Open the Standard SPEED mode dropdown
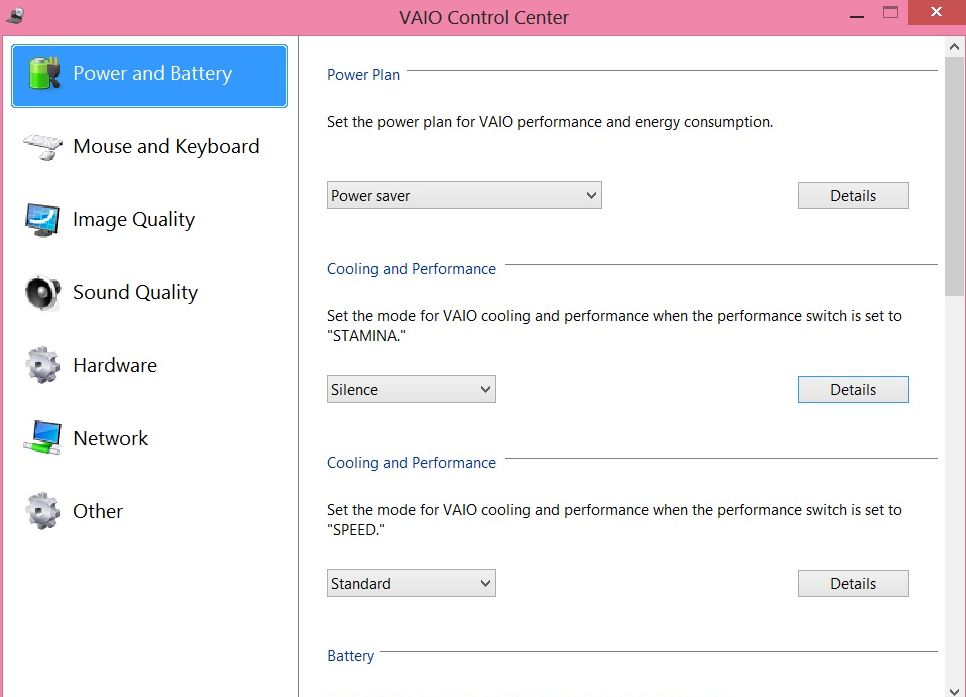The image size is (966, 697). pyautogui.click(x=411, y=584)
